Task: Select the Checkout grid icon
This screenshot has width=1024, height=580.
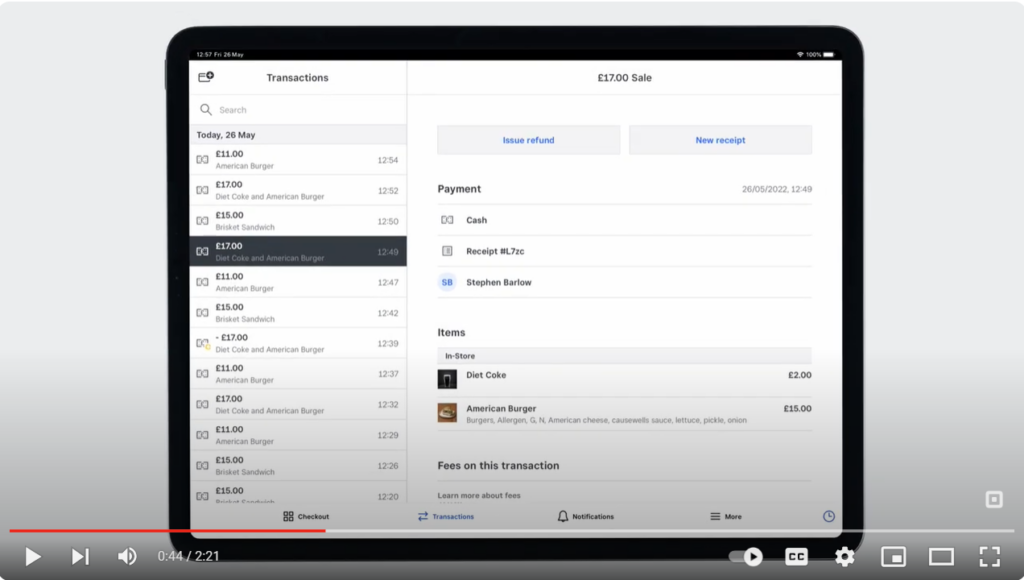Action: [288, 515]
